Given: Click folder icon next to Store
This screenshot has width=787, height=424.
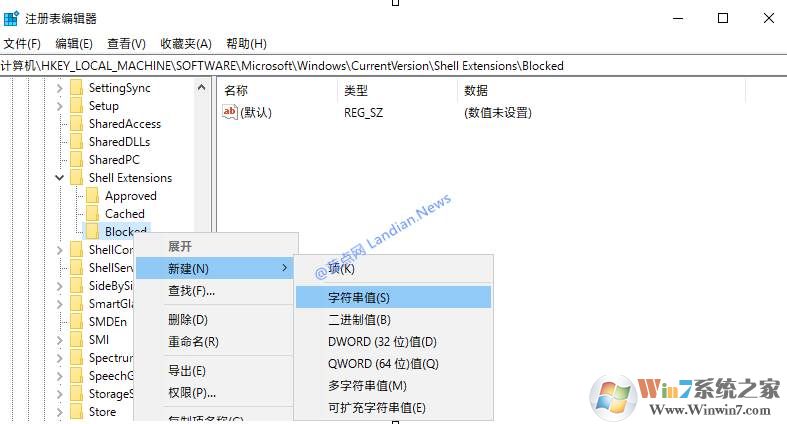Looking at the screenshot, I should point(77,411).
